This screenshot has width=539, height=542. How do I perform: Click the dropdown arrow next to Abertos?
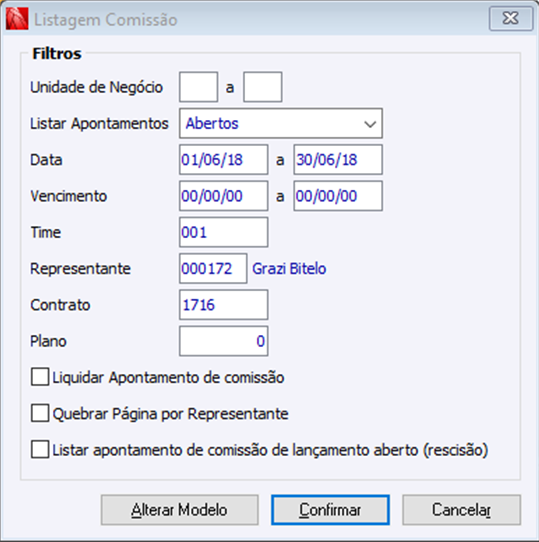pos(370,124)
